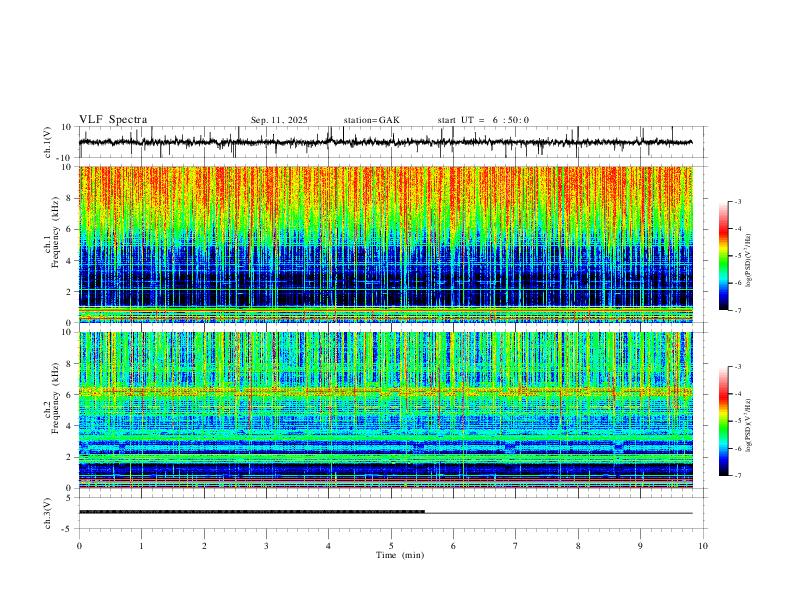Click the ch.2 color bar PSD label
This screenshot has width=792, height=612.
[749, 425]
